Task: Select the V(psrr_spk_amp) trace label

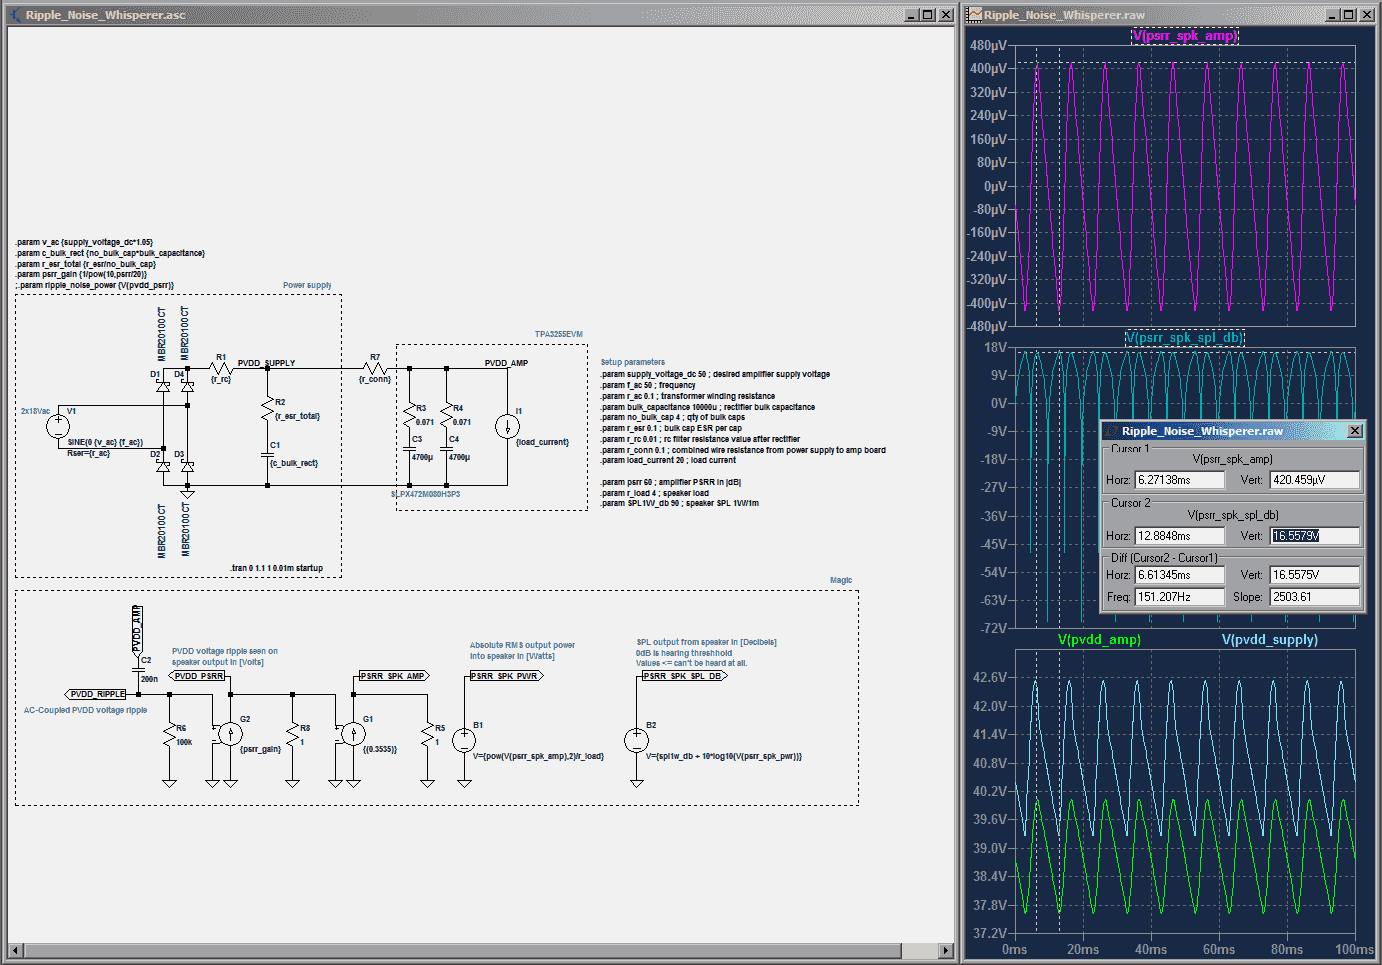Action: coord(1184,36)
